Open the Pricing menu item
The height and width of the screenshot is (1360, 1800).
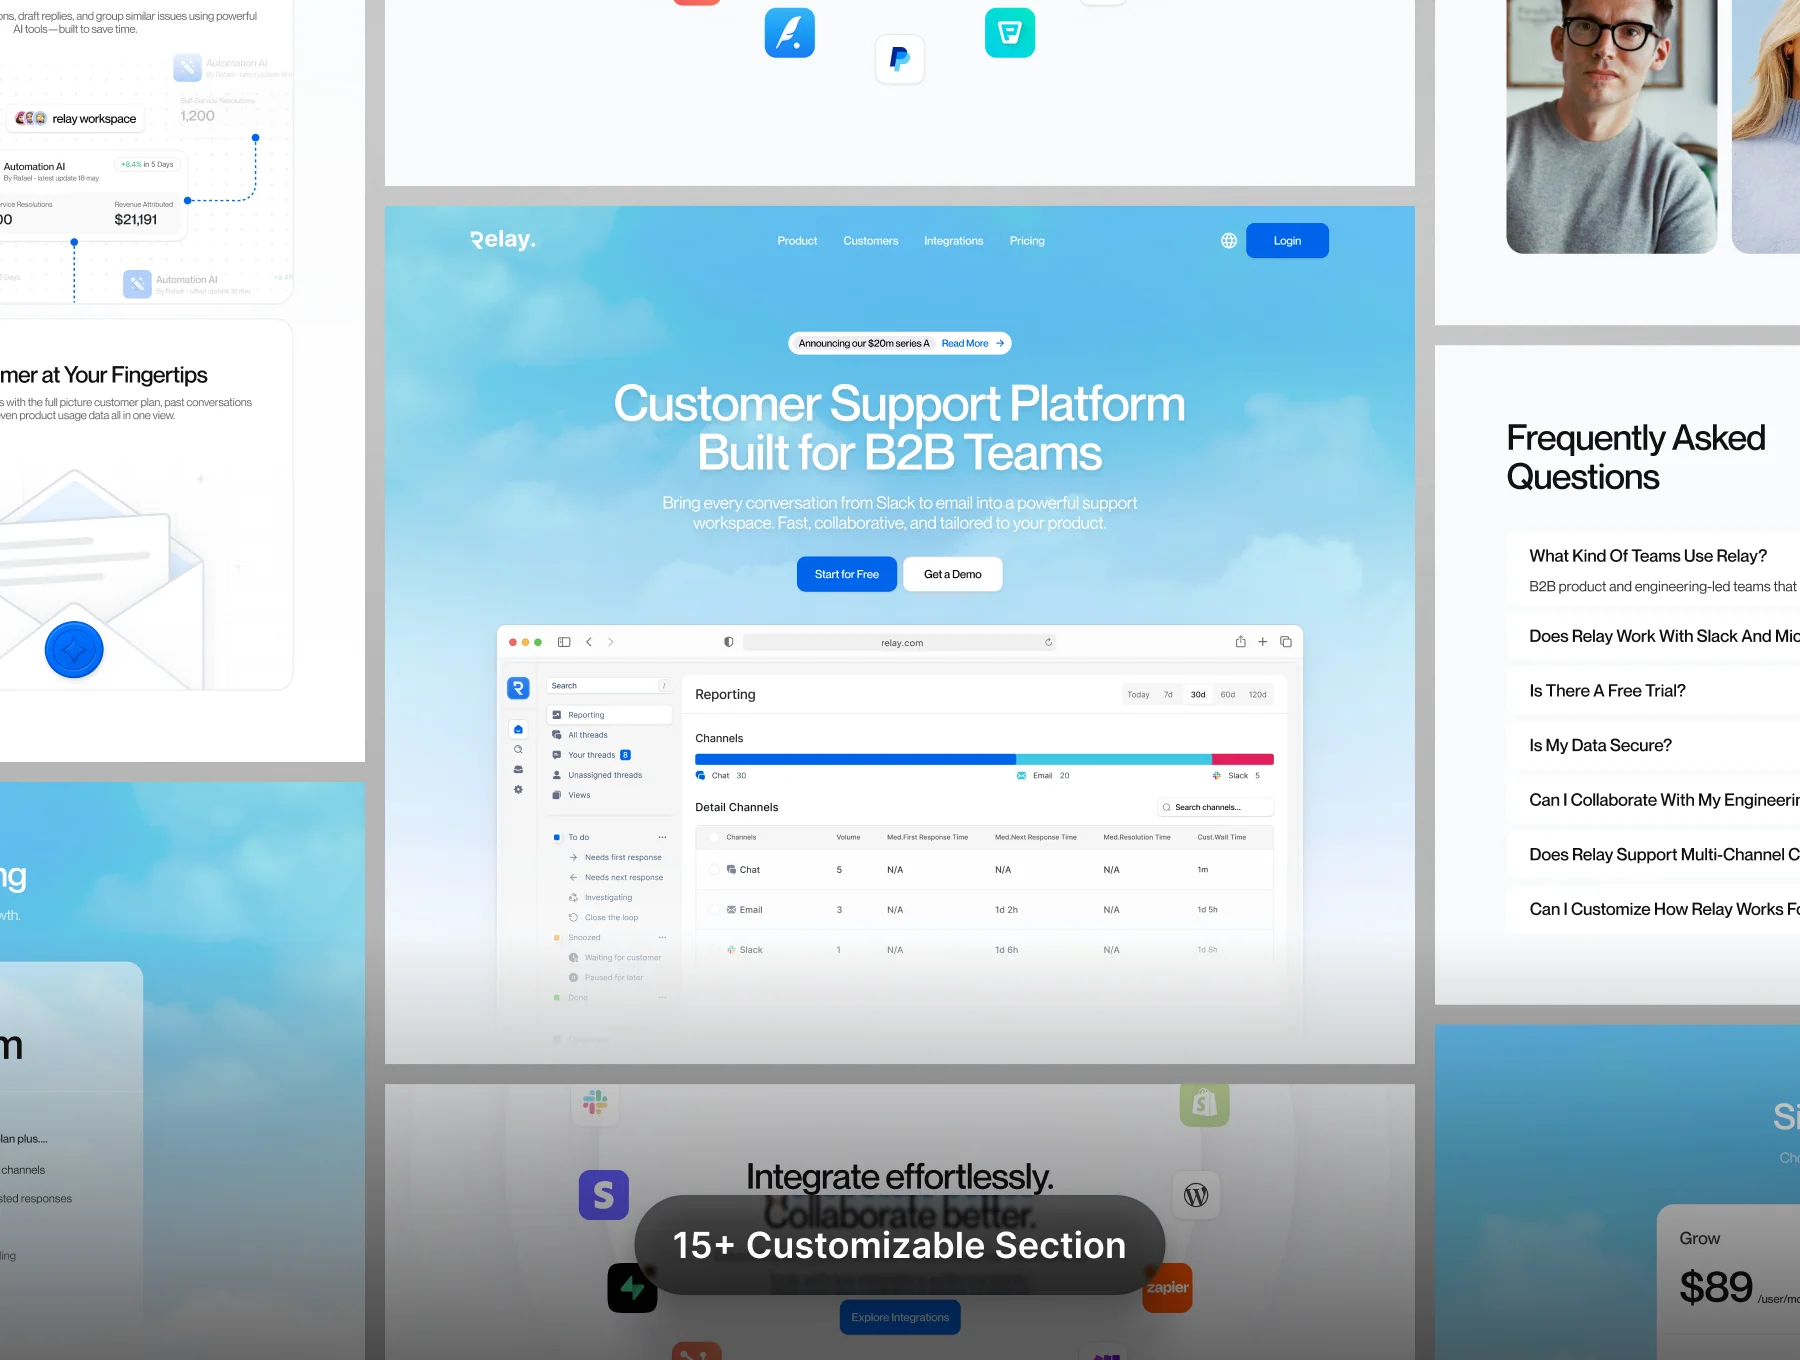(x=1027, y=241)
